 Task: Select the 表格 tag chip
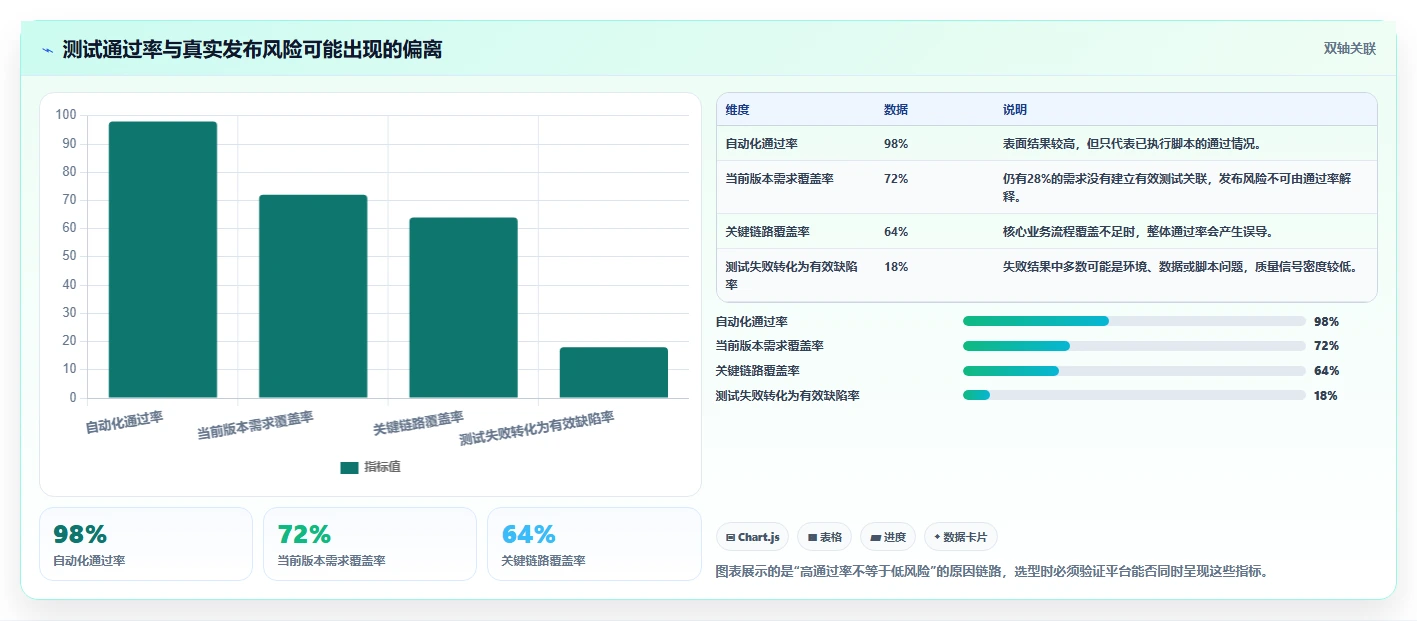824,537
